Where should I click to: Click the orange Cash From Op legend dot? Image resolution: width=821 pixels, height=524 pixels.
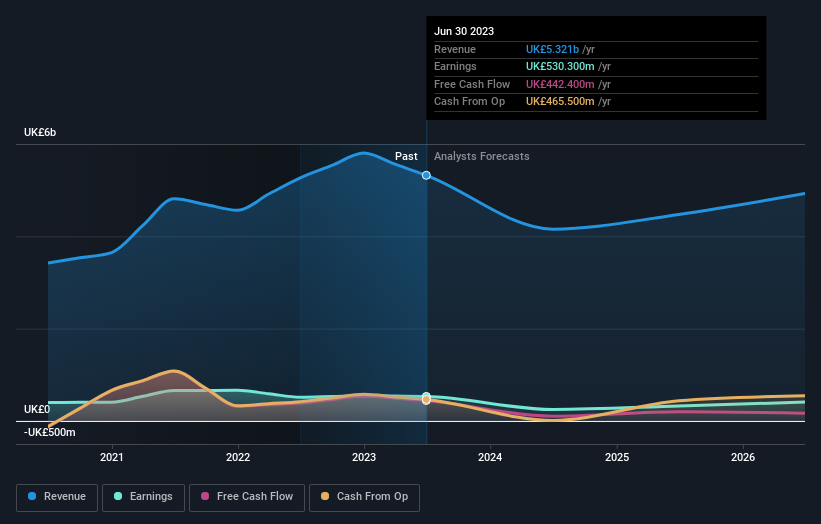coord(325,496)
